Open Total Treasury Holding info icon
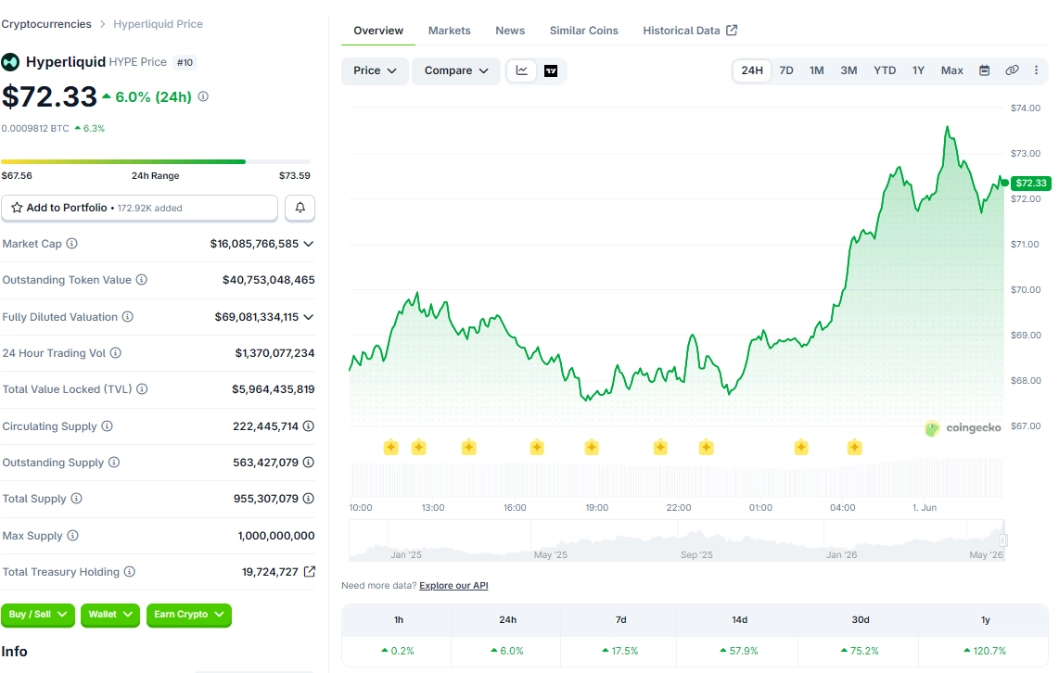 (130, 572)
